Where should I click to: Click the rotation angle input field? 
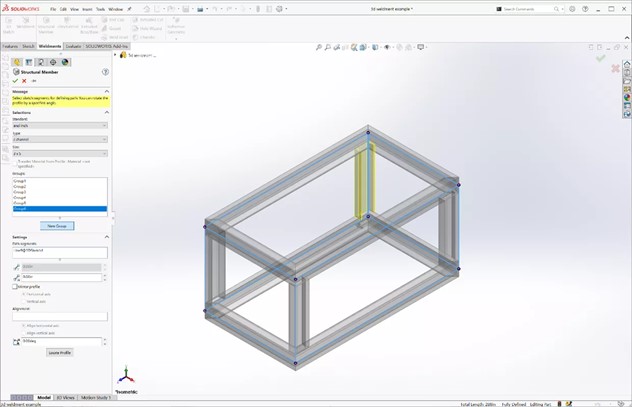click(61, 341)
